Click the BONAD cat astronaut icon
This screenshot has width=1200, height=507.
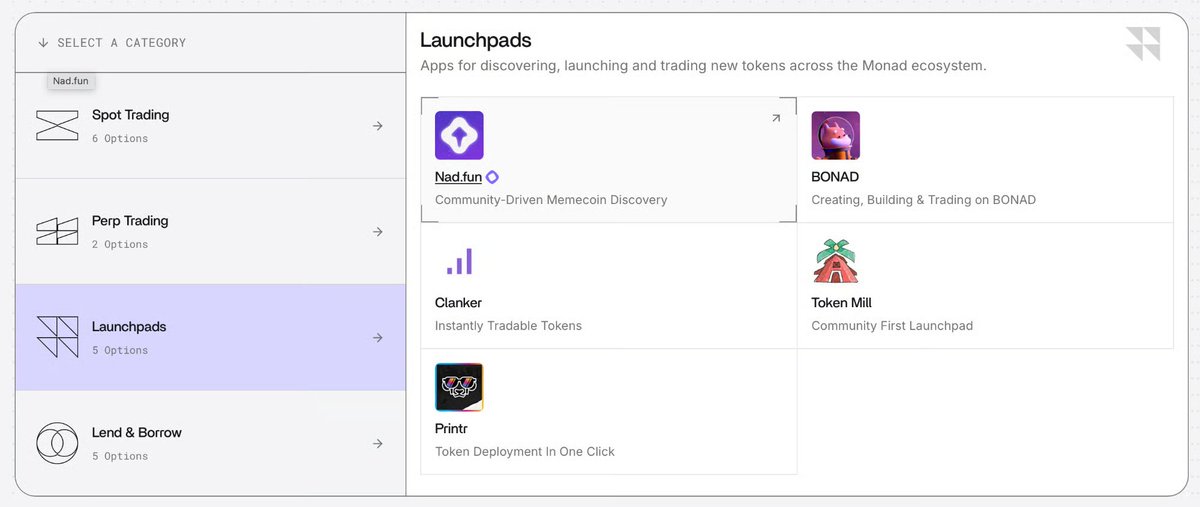(x=836, y=135)
